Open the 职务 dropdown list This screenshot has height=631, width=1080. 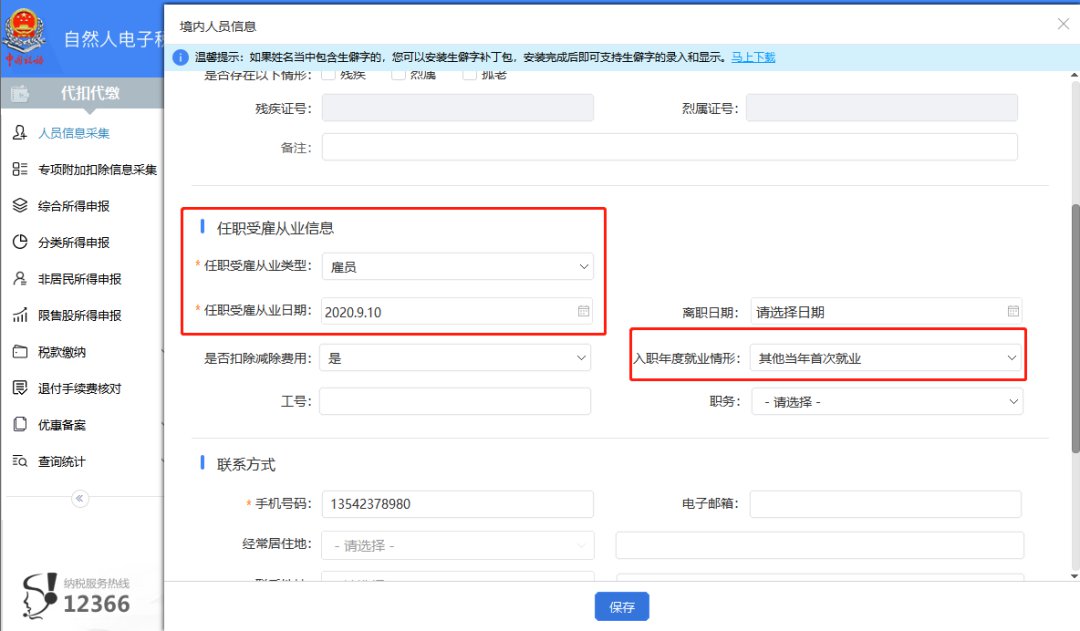point(1013,402)
